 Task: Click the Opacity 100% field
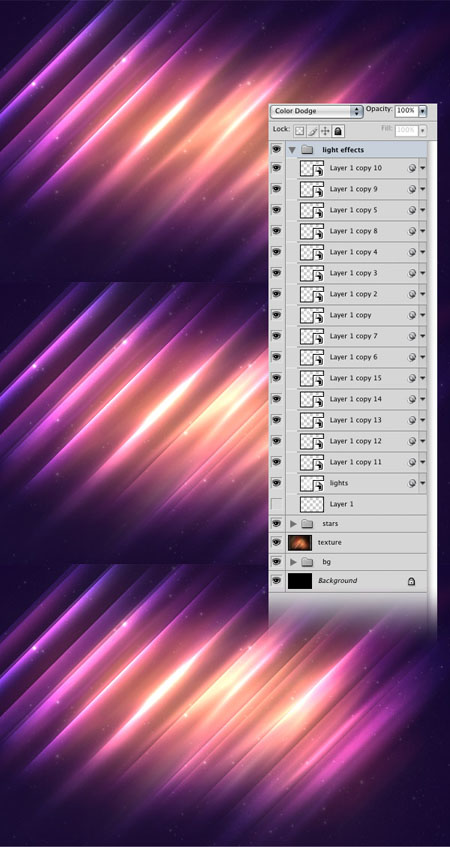point(406,111)
